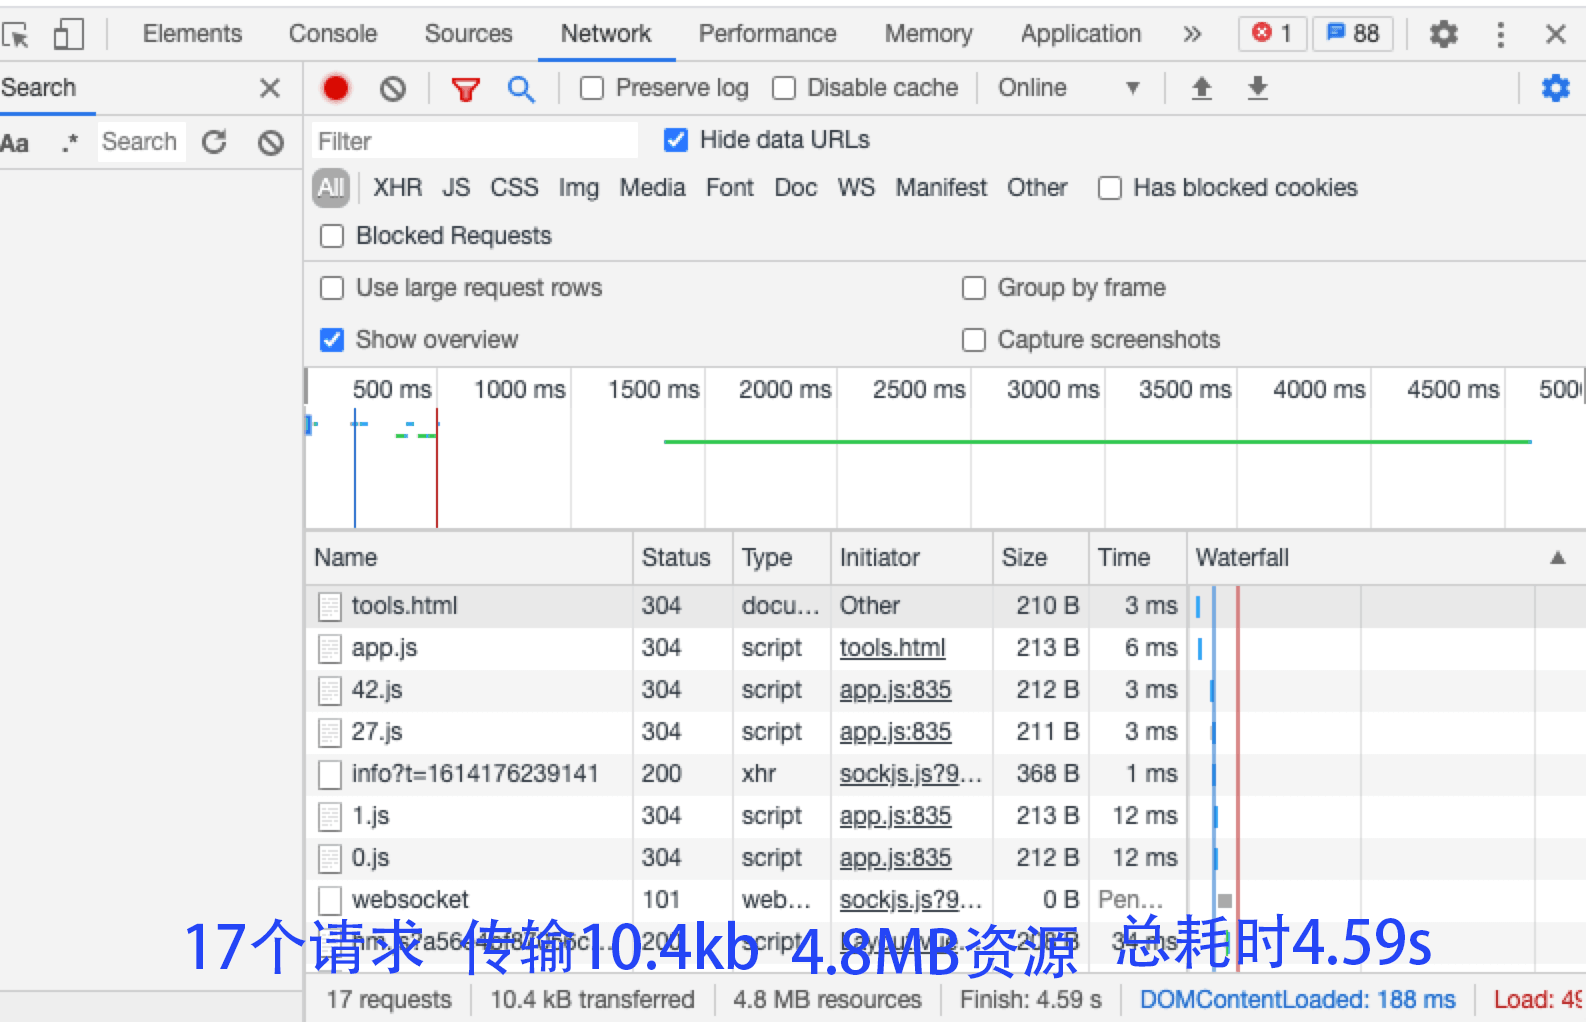The height and width of the screenshot is (1022, 1590).
Task: Toggle the red filter funnel icon
Action: [465, 90]
